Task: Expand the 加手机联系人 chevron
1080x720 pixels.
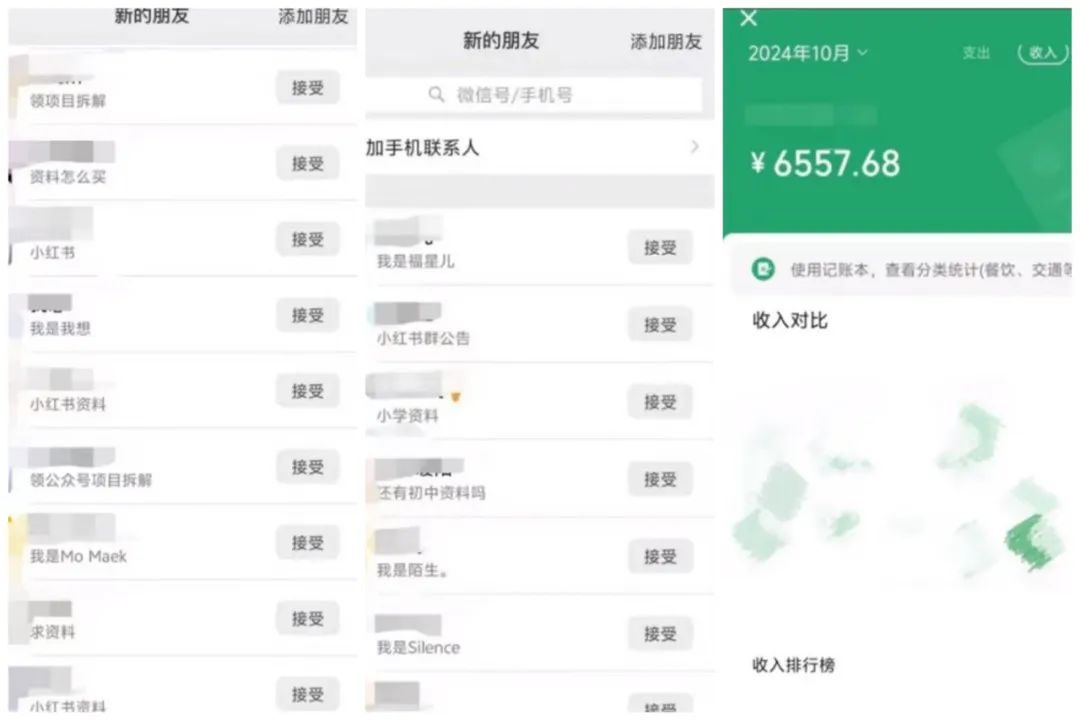Action: [694, 147]
